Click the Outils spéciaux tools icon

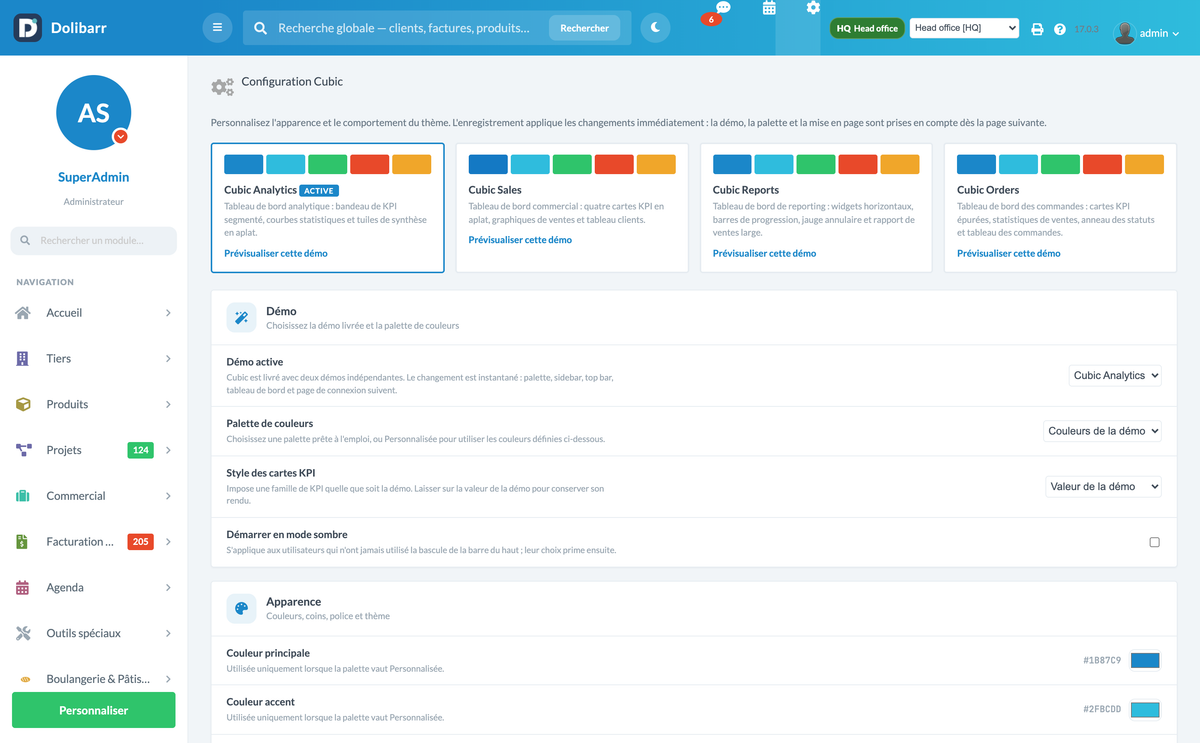click(24, 633)
